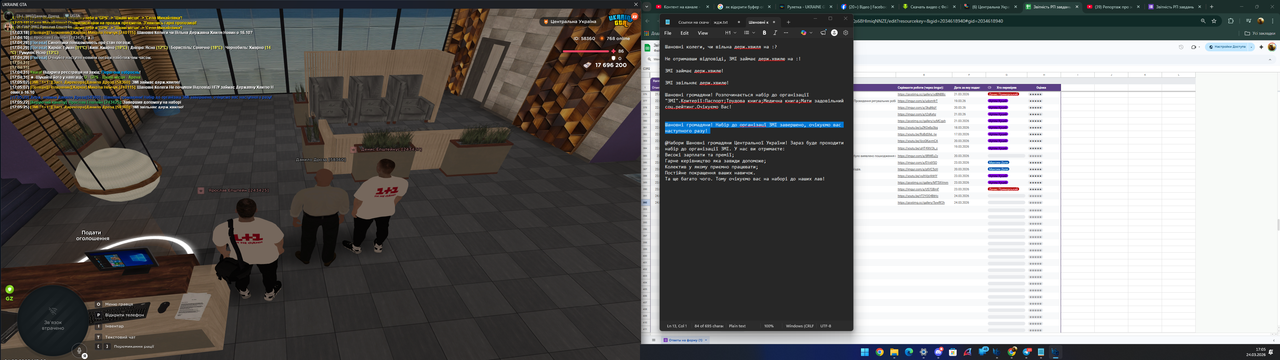Image resolution: width=1280 pixels, height=360 pixels.
Task: Toggle italic formatting in Notepad
Action: point(775,32)
